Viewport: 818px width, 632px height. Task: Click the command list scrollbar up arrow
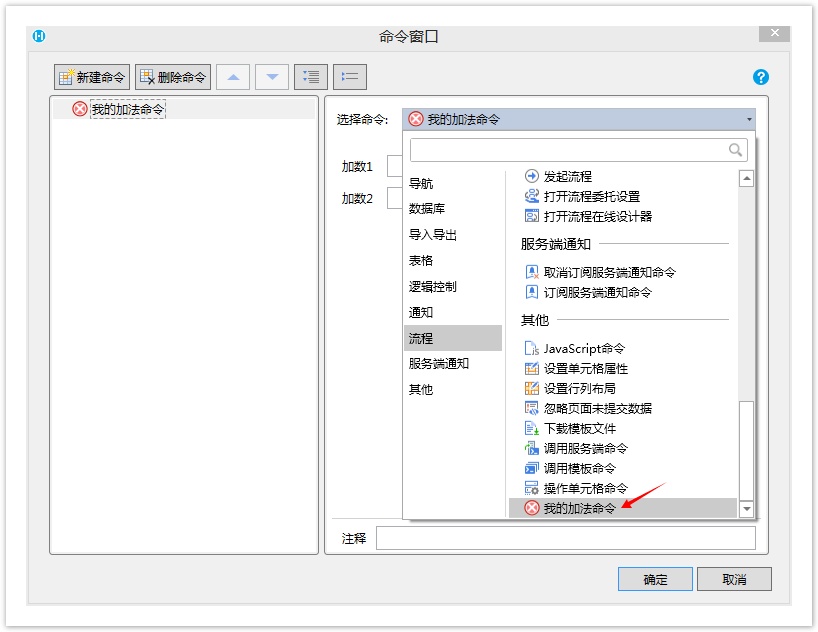pos(747,178)
